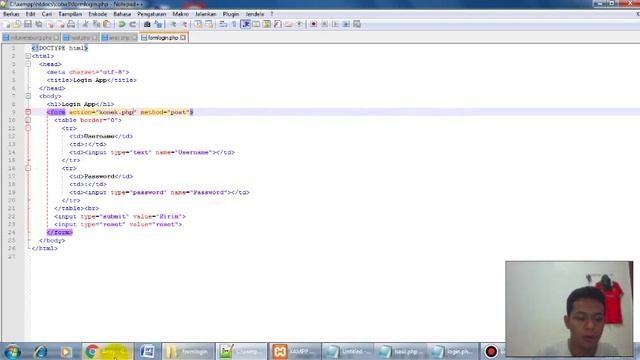
Task: Open Find with the binoculars icon
Action: [x=147, y=24]
